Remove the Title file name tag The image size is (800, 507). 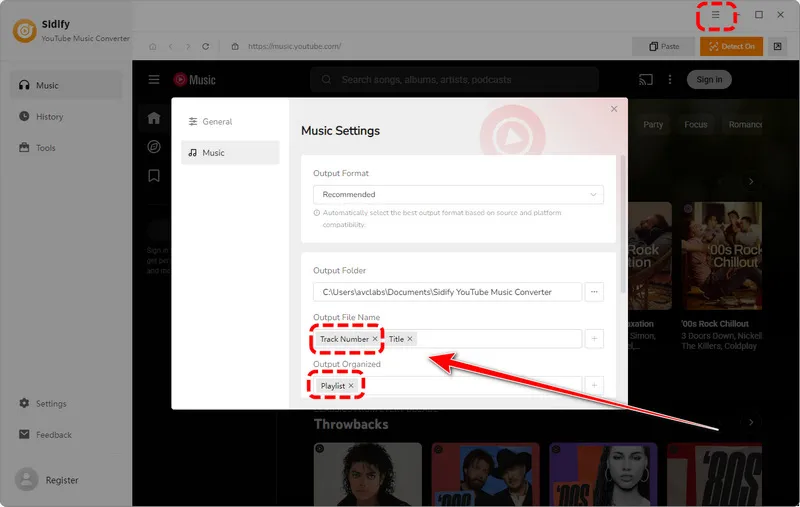(x=410, y=339)
